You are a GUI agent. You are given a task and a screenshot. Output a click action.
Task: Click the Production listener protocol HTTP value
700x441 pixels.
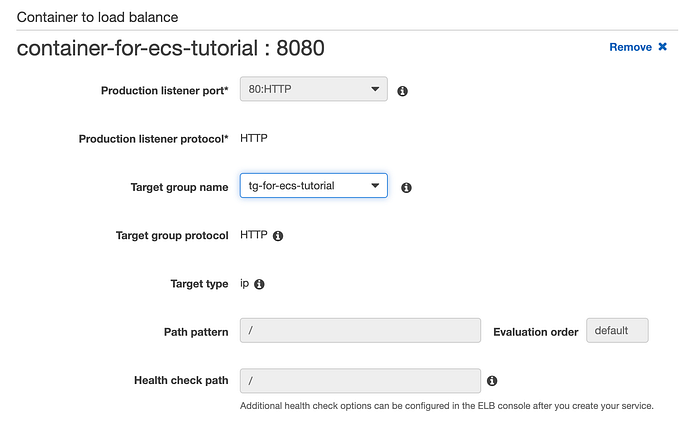(x=254, y=138)
